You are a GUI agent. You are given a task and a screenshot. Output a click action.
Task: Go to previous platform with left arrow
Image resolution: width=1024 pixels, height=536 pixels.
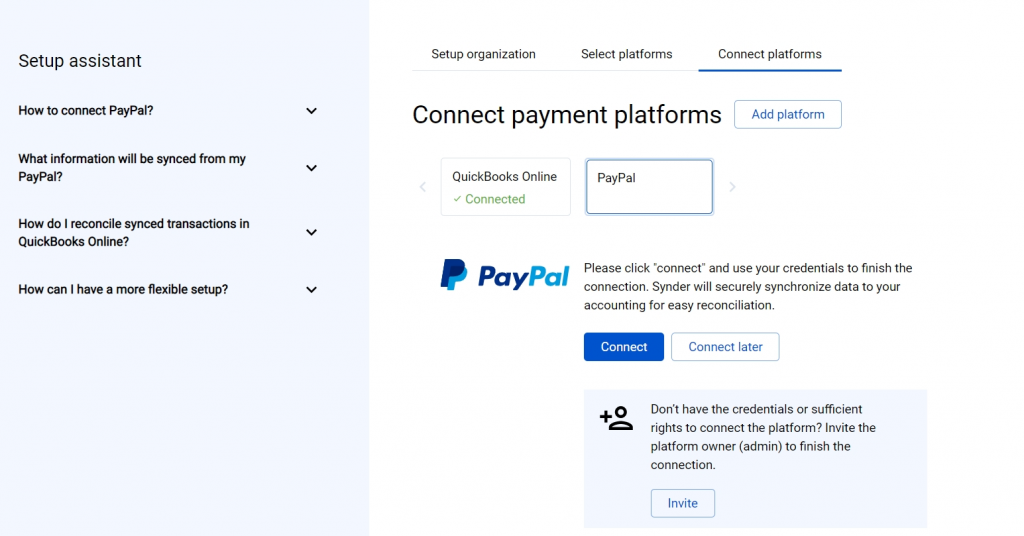point(423,187)
